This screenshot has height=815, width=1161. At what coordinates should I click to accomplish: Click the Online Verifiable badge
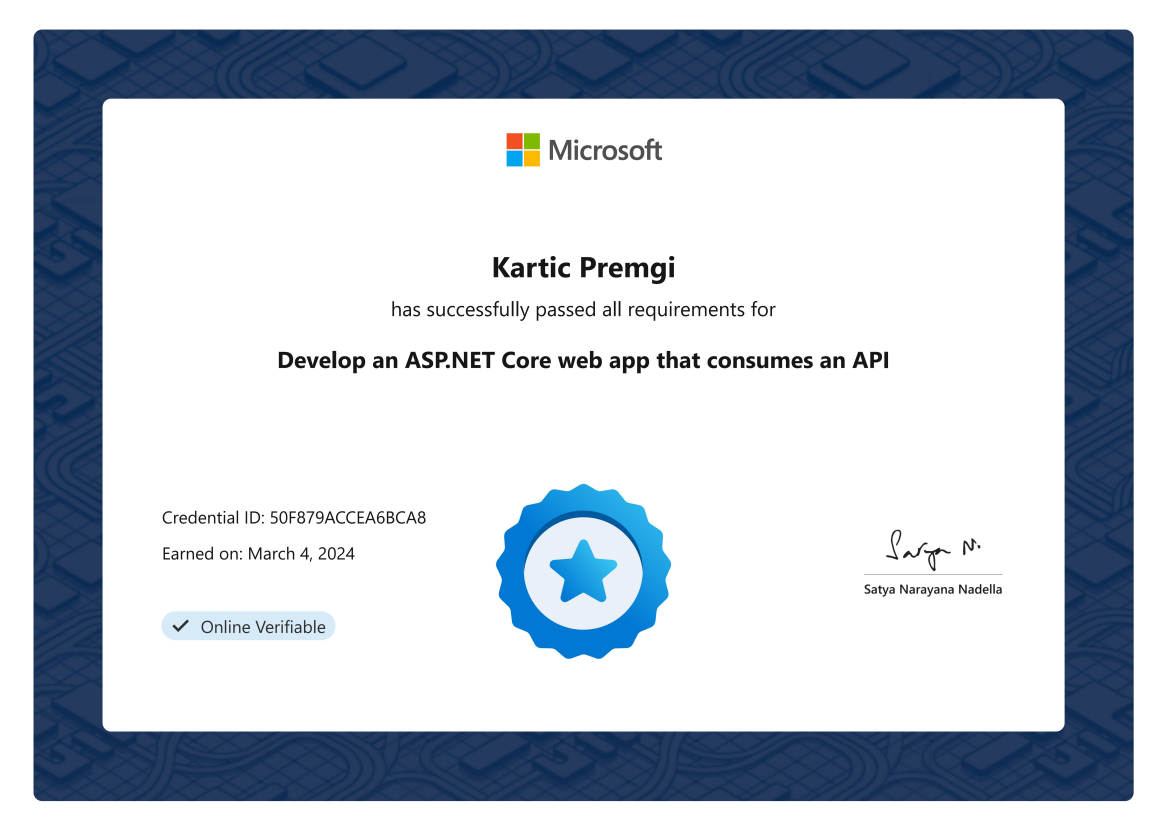point(249,626)
